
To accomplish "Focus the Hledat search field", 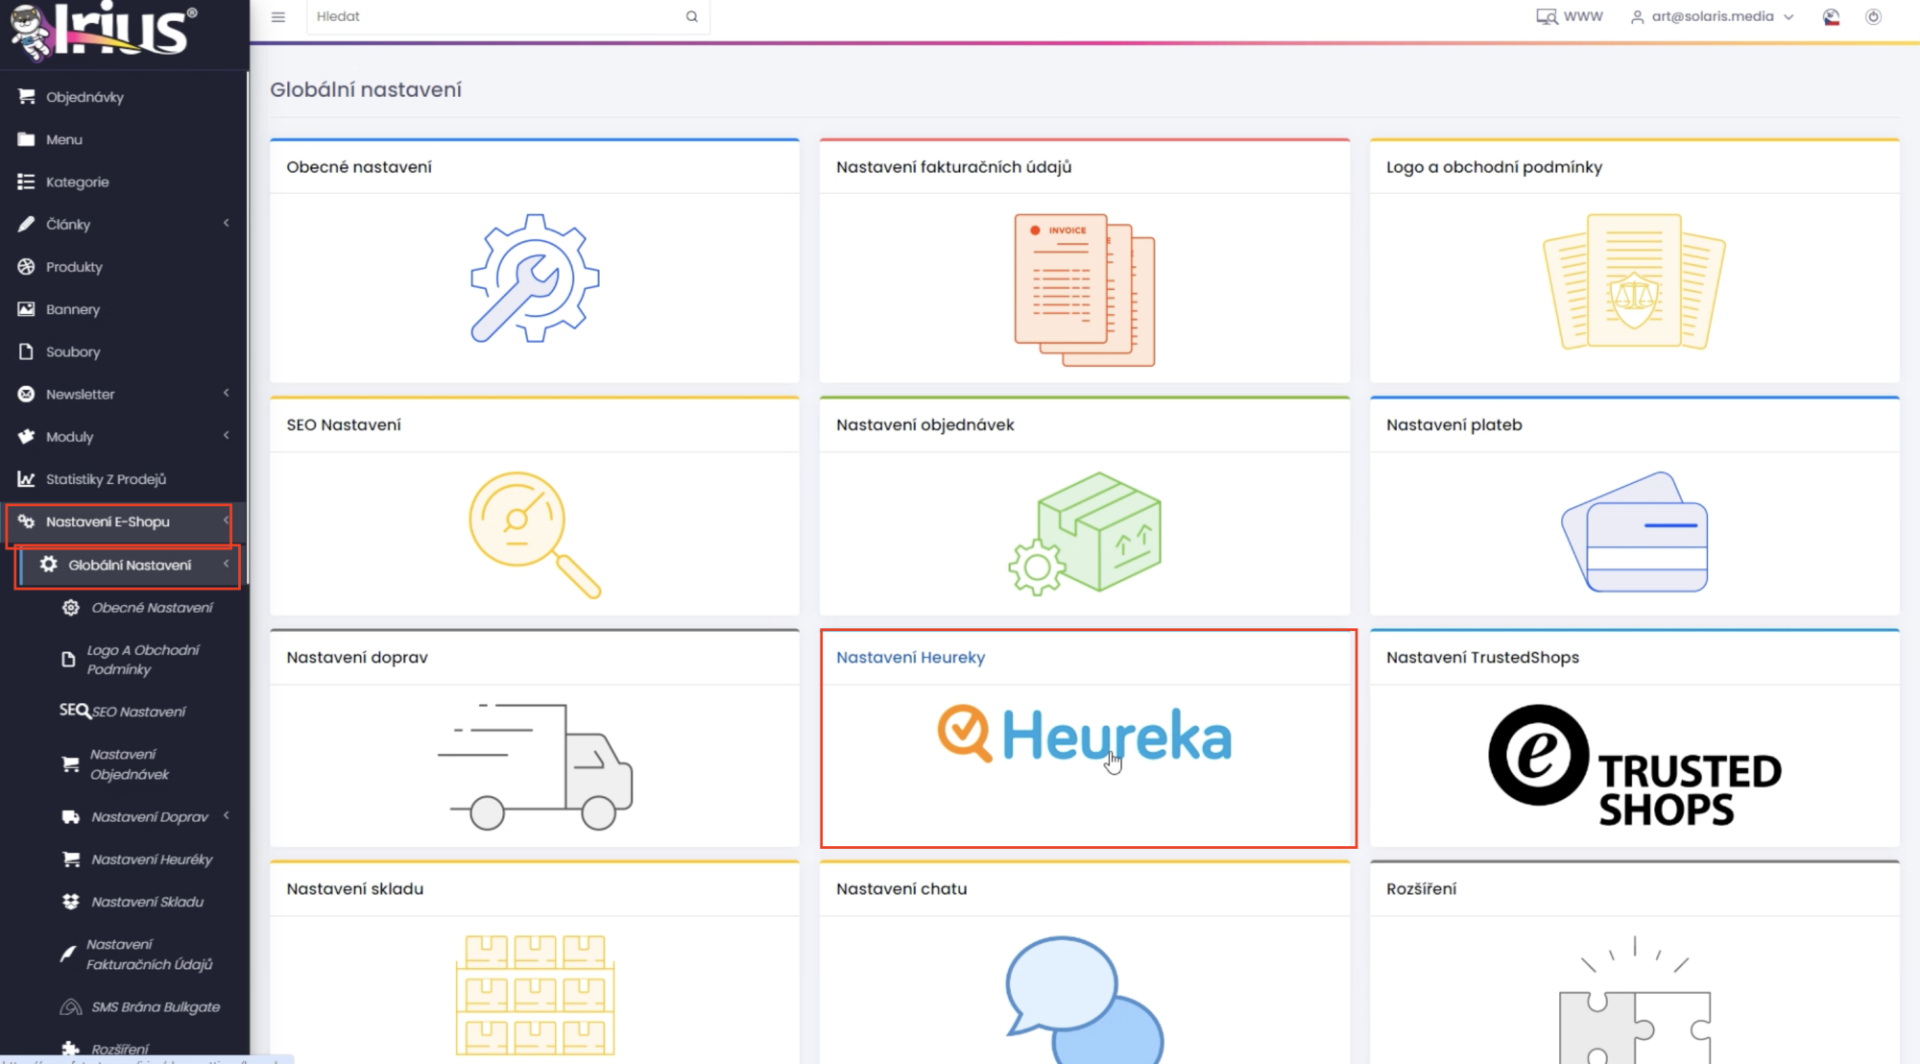I will pos(508,17).
